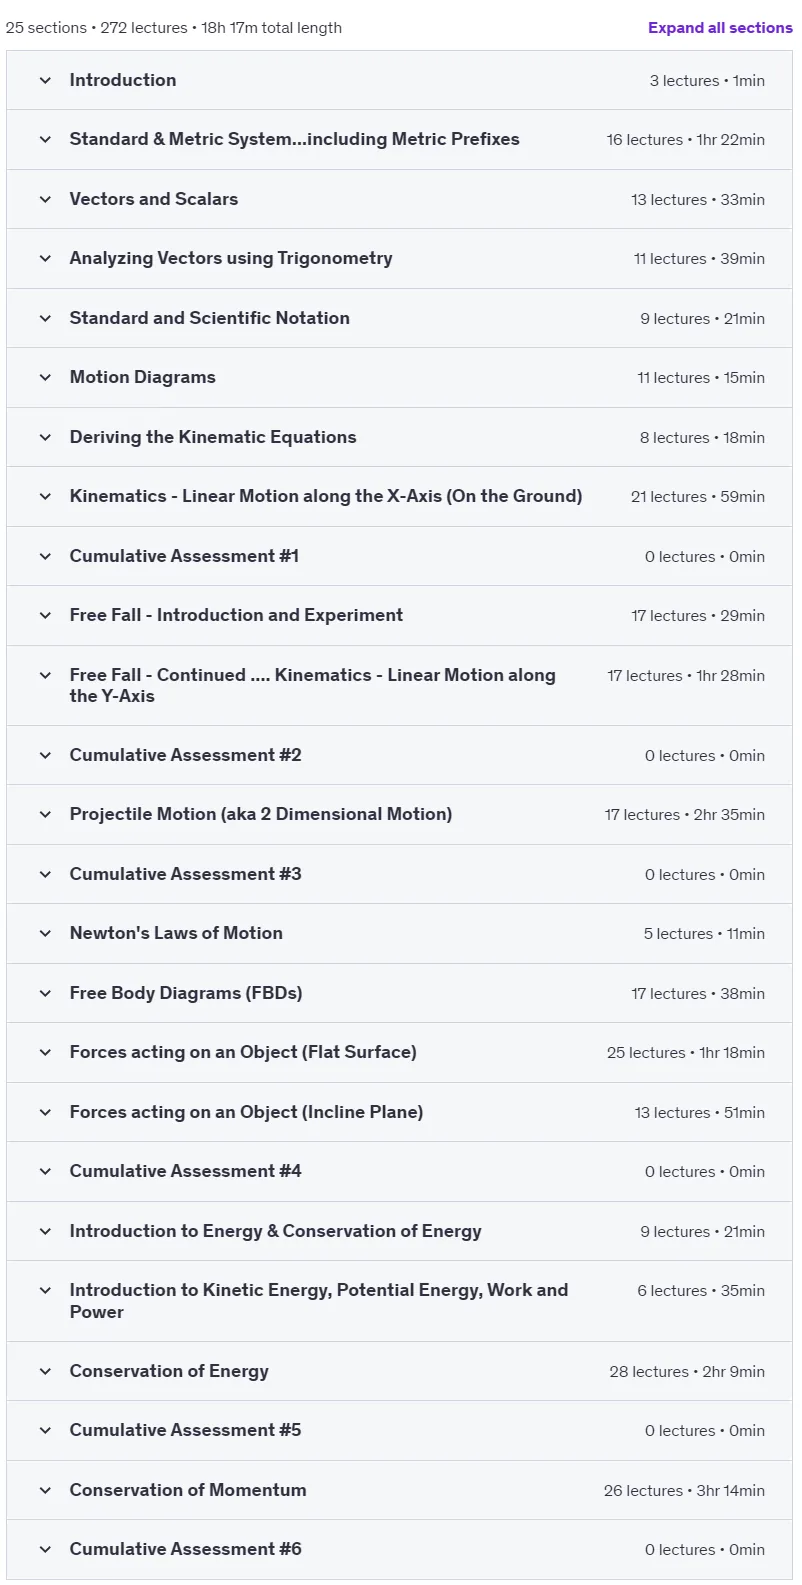Open Standard & Metric System section title
802x1585 pixels.
pos(294,139)
